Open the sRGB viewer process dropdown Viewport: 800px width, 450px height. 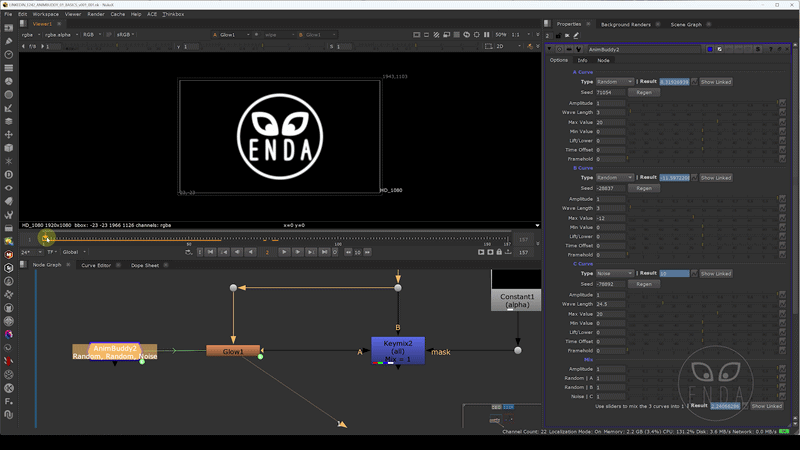[125, 35]
